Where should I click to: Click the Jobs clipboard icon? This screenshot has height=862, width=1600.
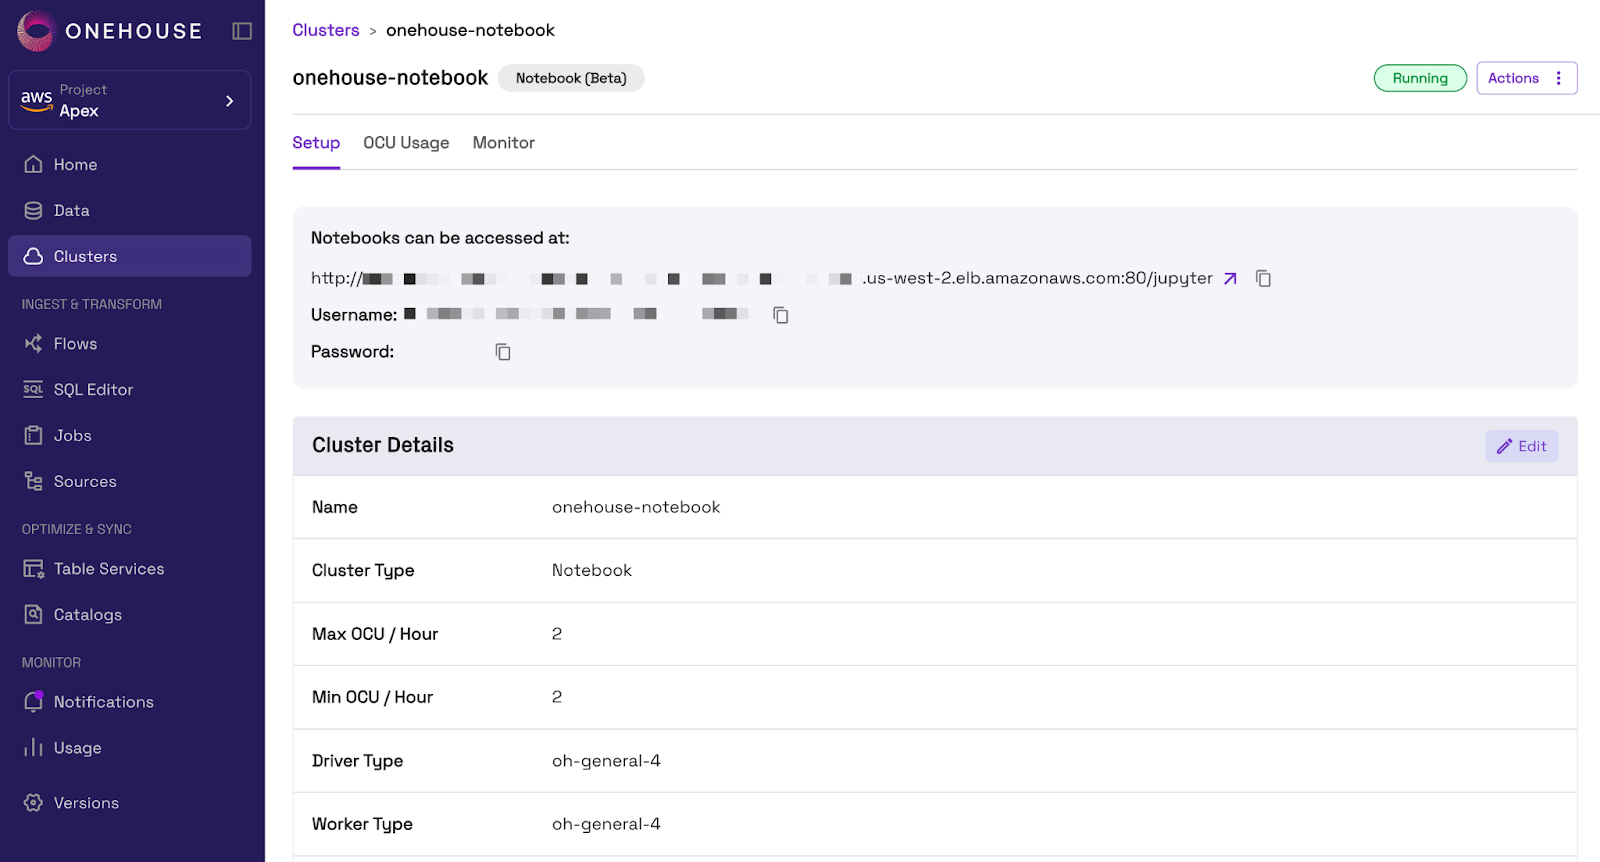pyautogui.click(x=33, y=435)
